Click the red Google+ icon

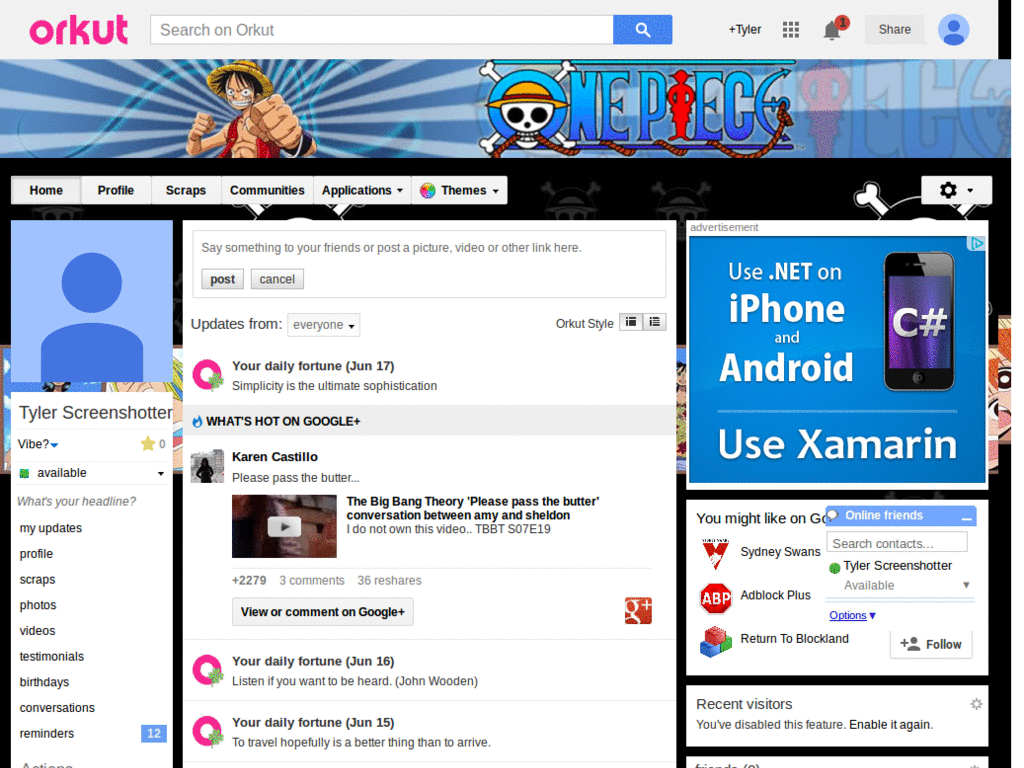[638, 611]
